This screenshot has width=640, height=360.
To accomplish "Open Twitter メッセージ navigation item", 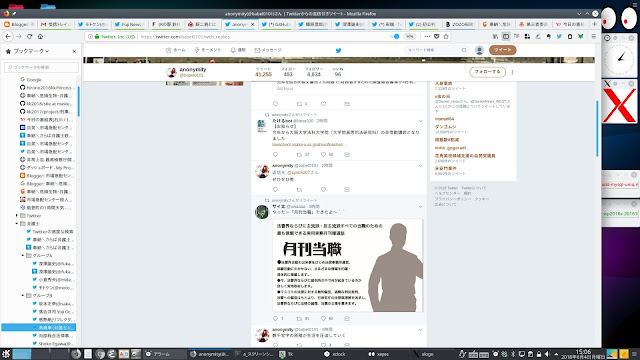I will click(268, 50).
